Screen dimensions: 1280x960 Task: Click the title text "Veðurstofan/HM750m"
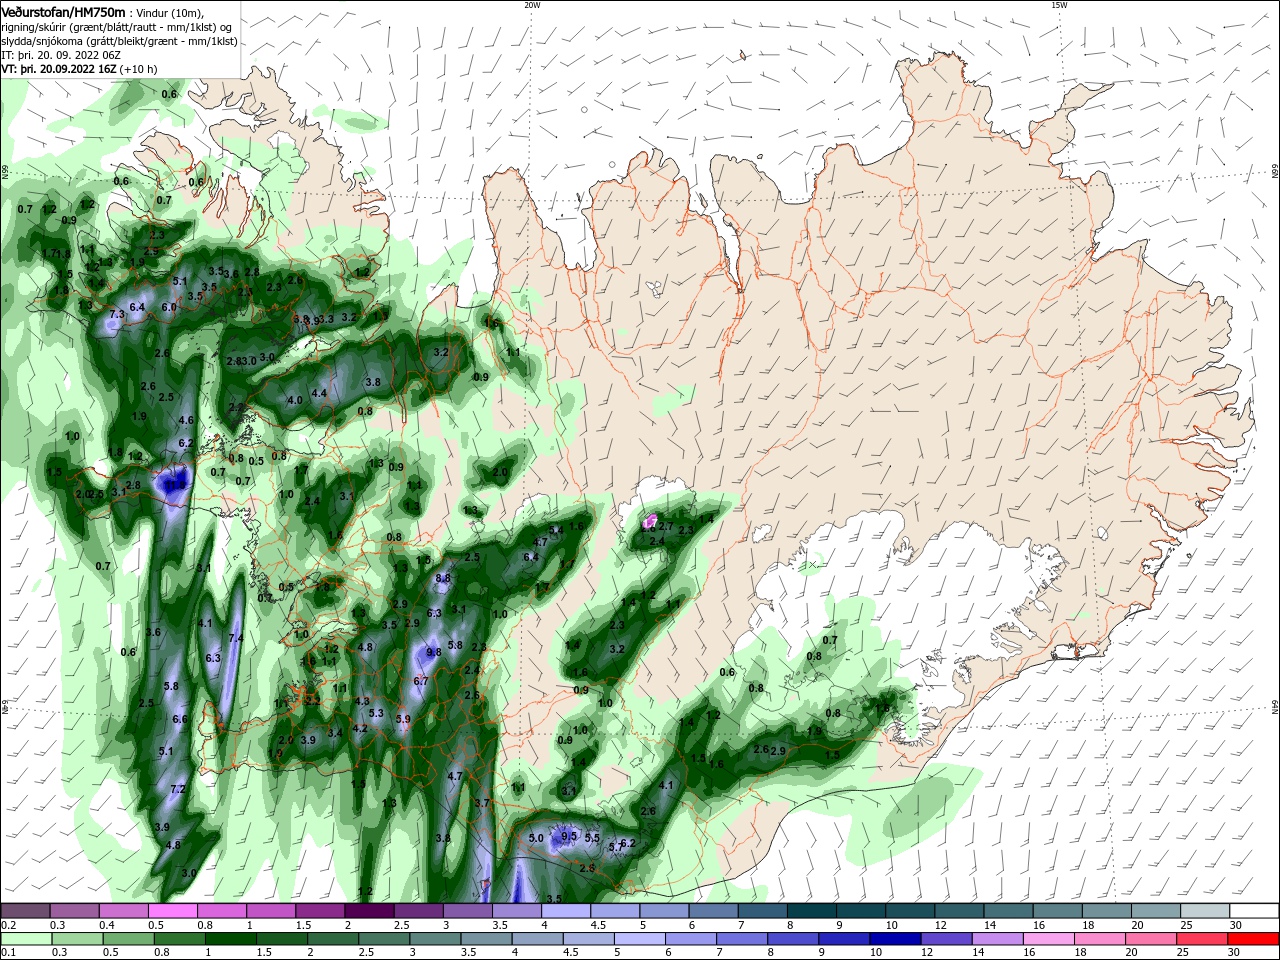[x=63, y=11]
